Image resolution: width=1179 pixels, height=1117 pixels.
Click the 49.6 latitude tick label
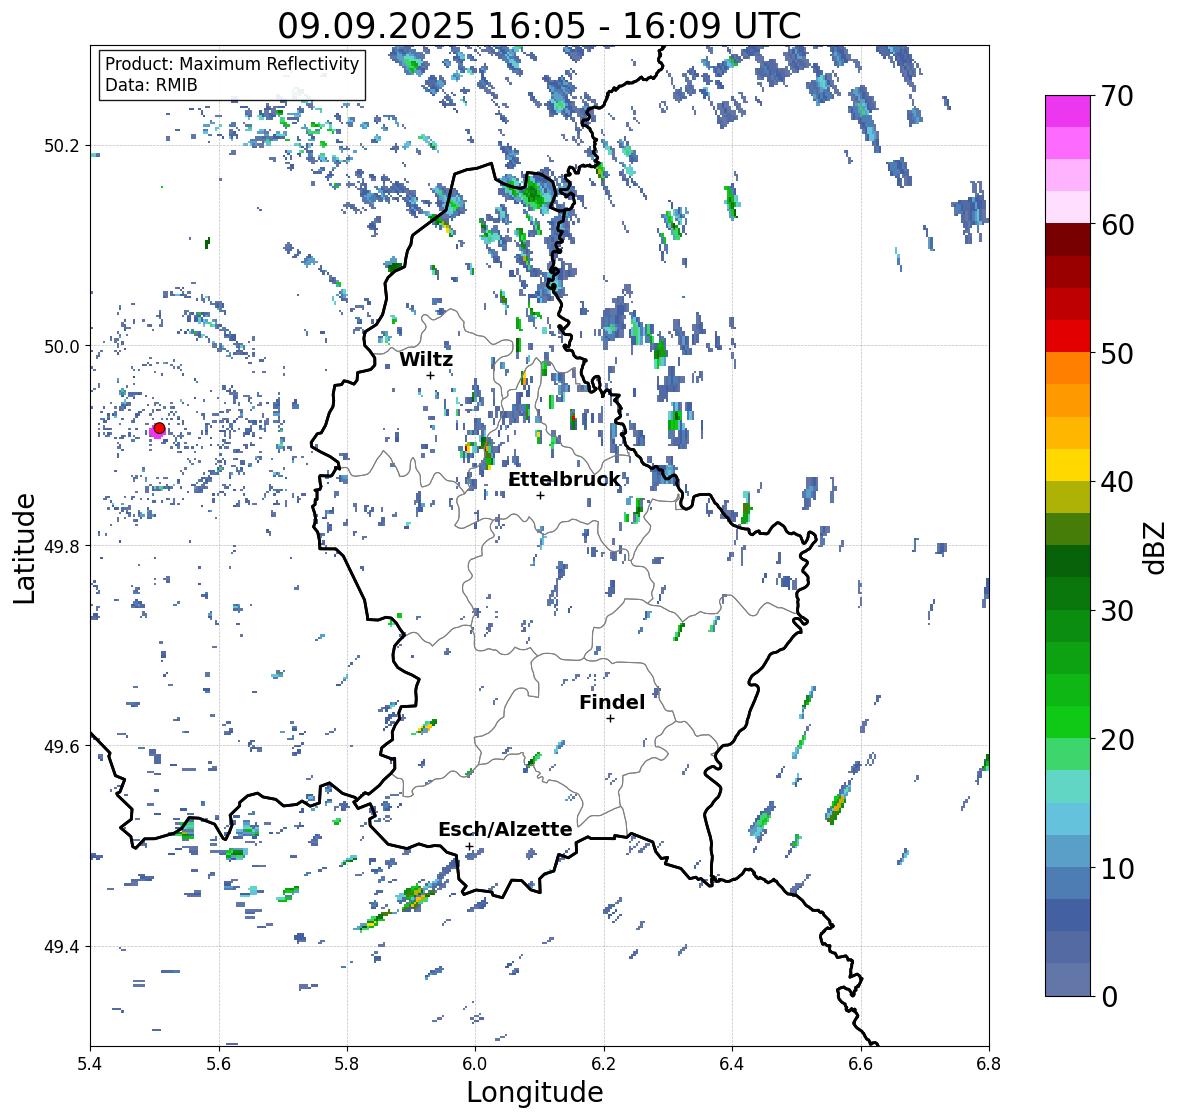click(x=61, y=746)
